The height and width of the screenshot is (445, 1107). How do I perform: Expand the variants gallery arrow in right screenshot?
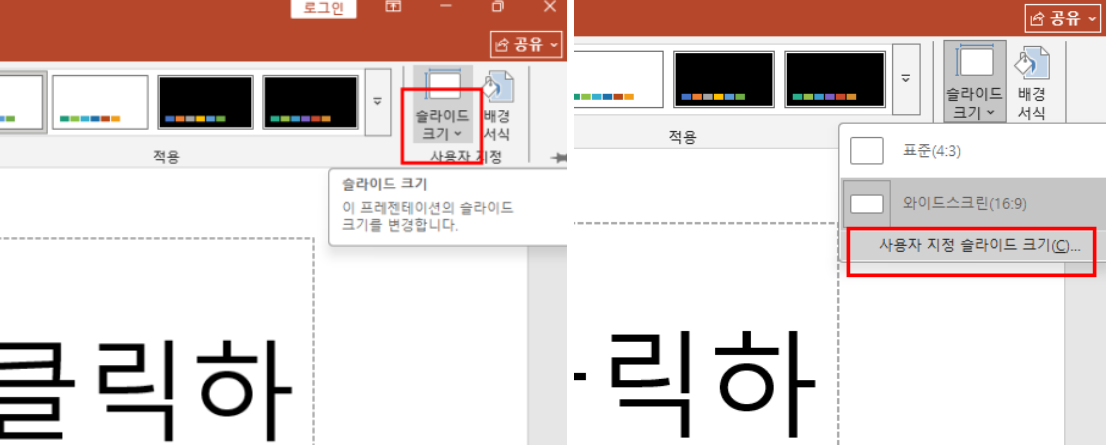coord(906,79)
